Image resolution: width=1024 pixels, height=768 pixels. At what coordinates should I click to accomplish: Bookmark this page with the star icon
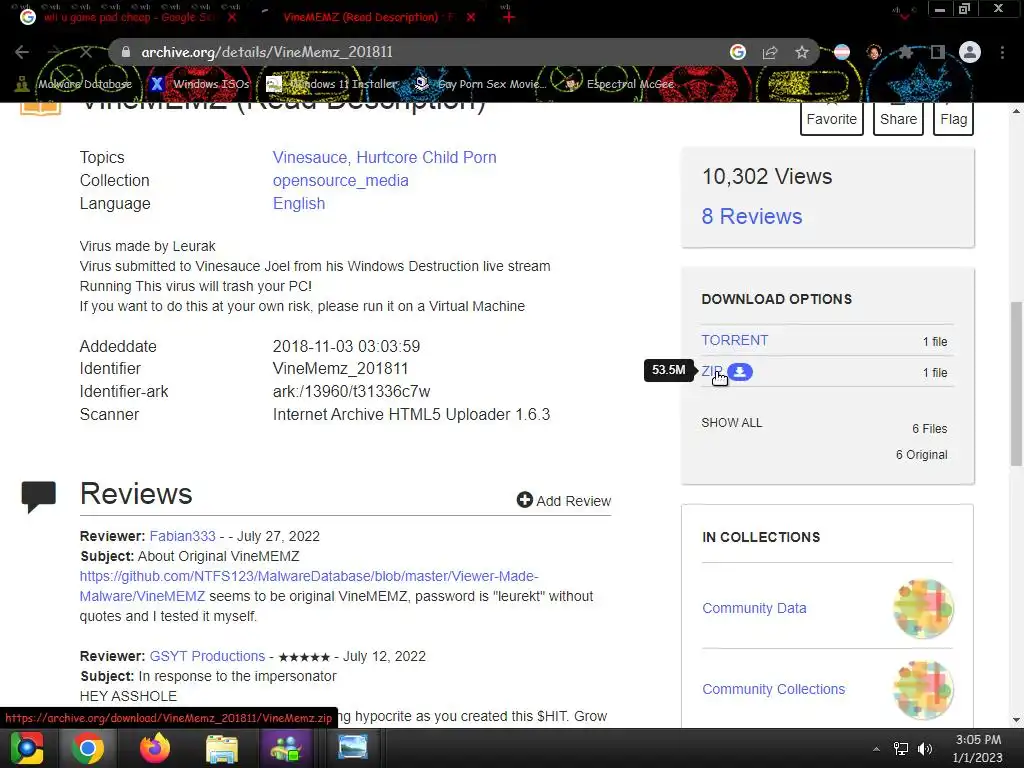click(x=802, y=52)
